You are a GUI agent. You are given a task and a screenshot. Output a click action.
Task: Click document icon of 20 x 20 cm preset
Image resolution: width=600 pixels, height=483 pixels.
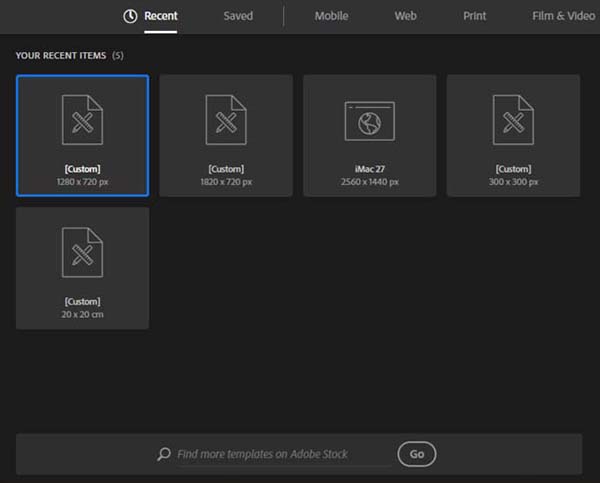82,252
